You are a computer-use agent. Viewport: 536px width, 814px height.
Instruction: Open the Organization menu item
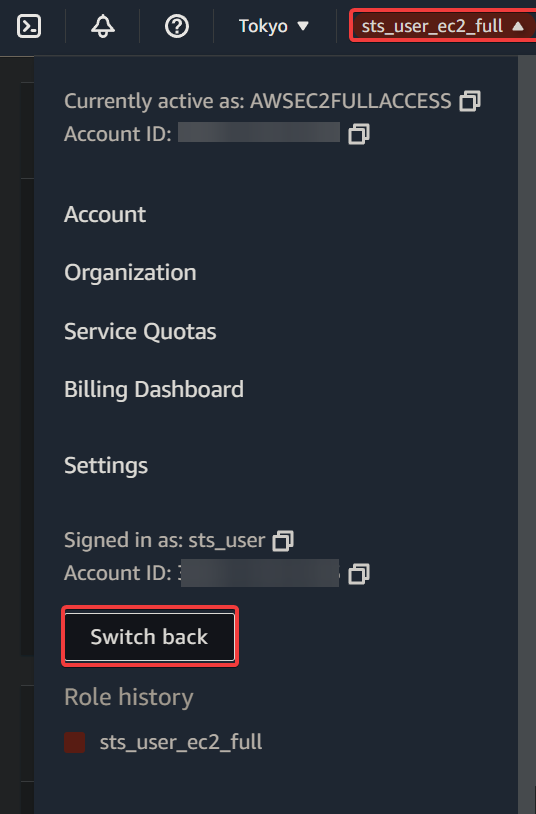[x=130, y=273]
